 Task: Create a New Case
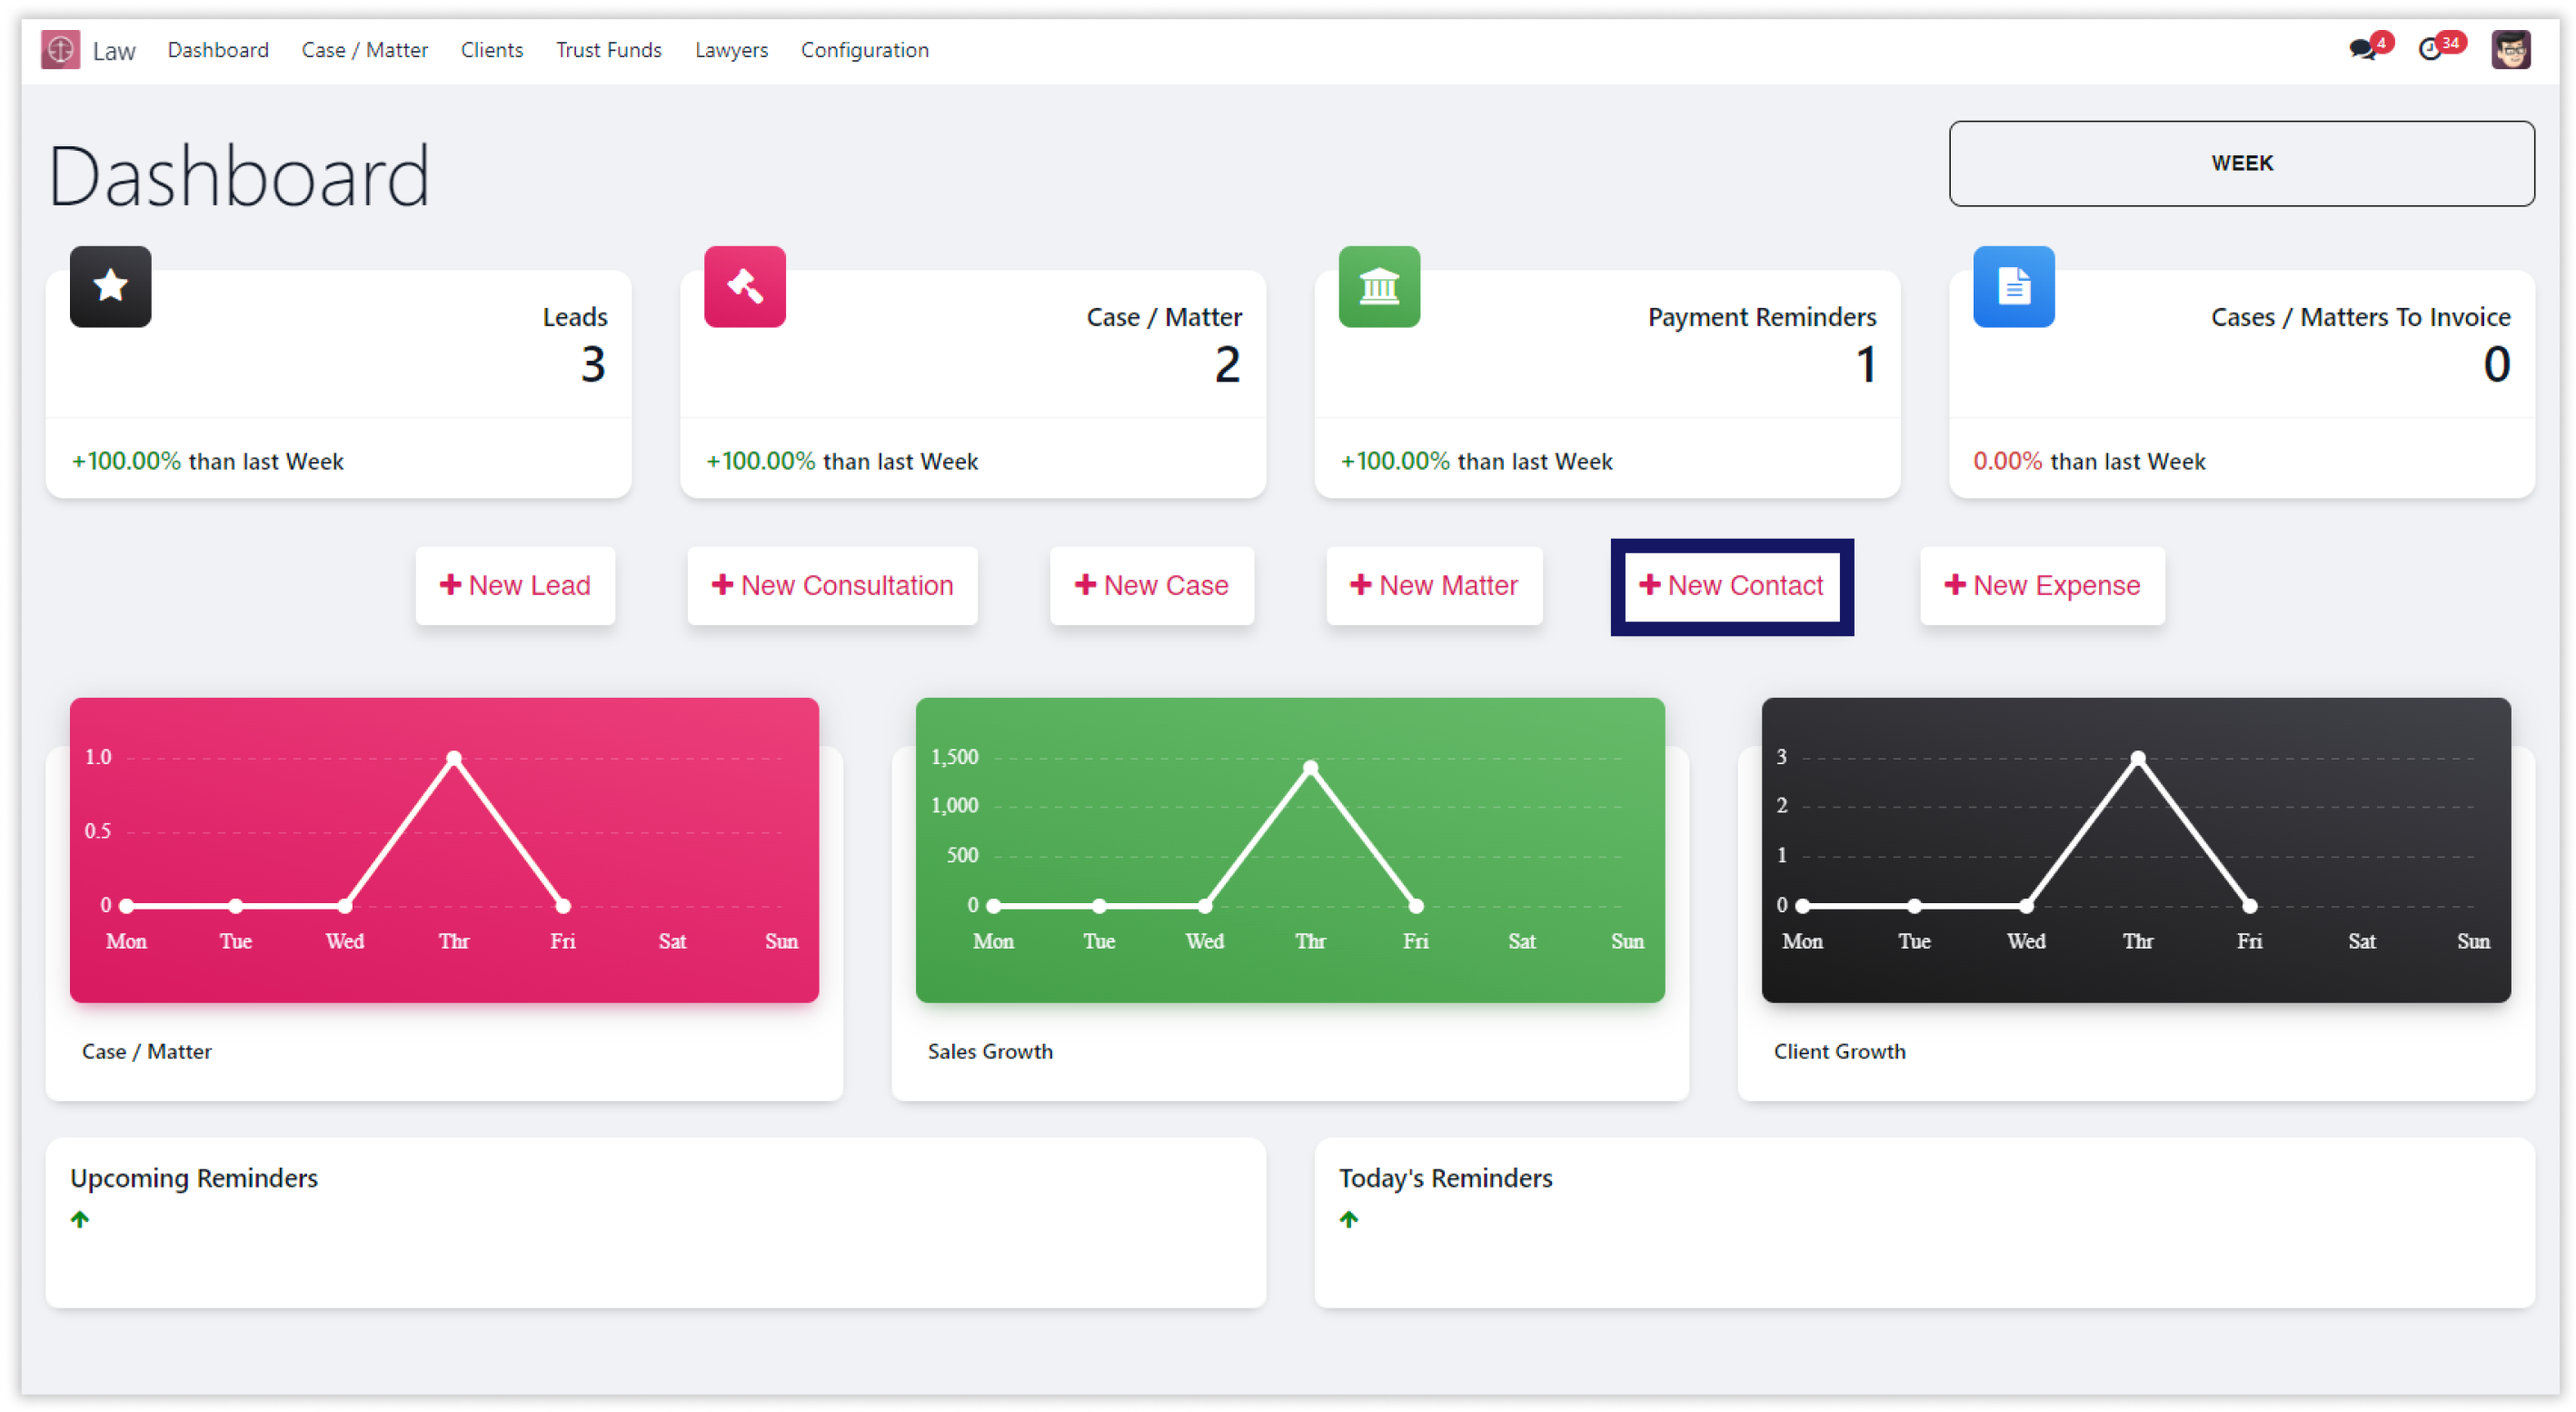click(x=1151, y=585)
